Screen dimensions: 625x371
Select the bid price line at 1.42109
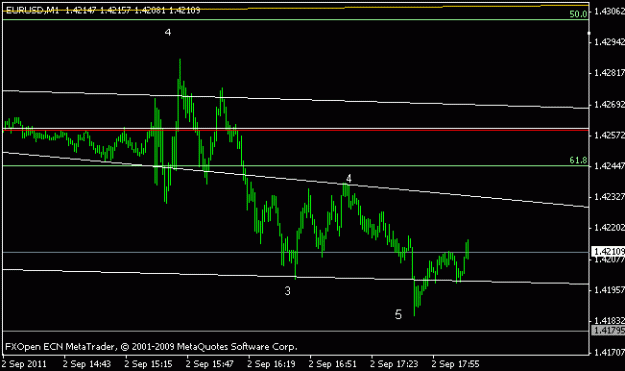[296, 252]
